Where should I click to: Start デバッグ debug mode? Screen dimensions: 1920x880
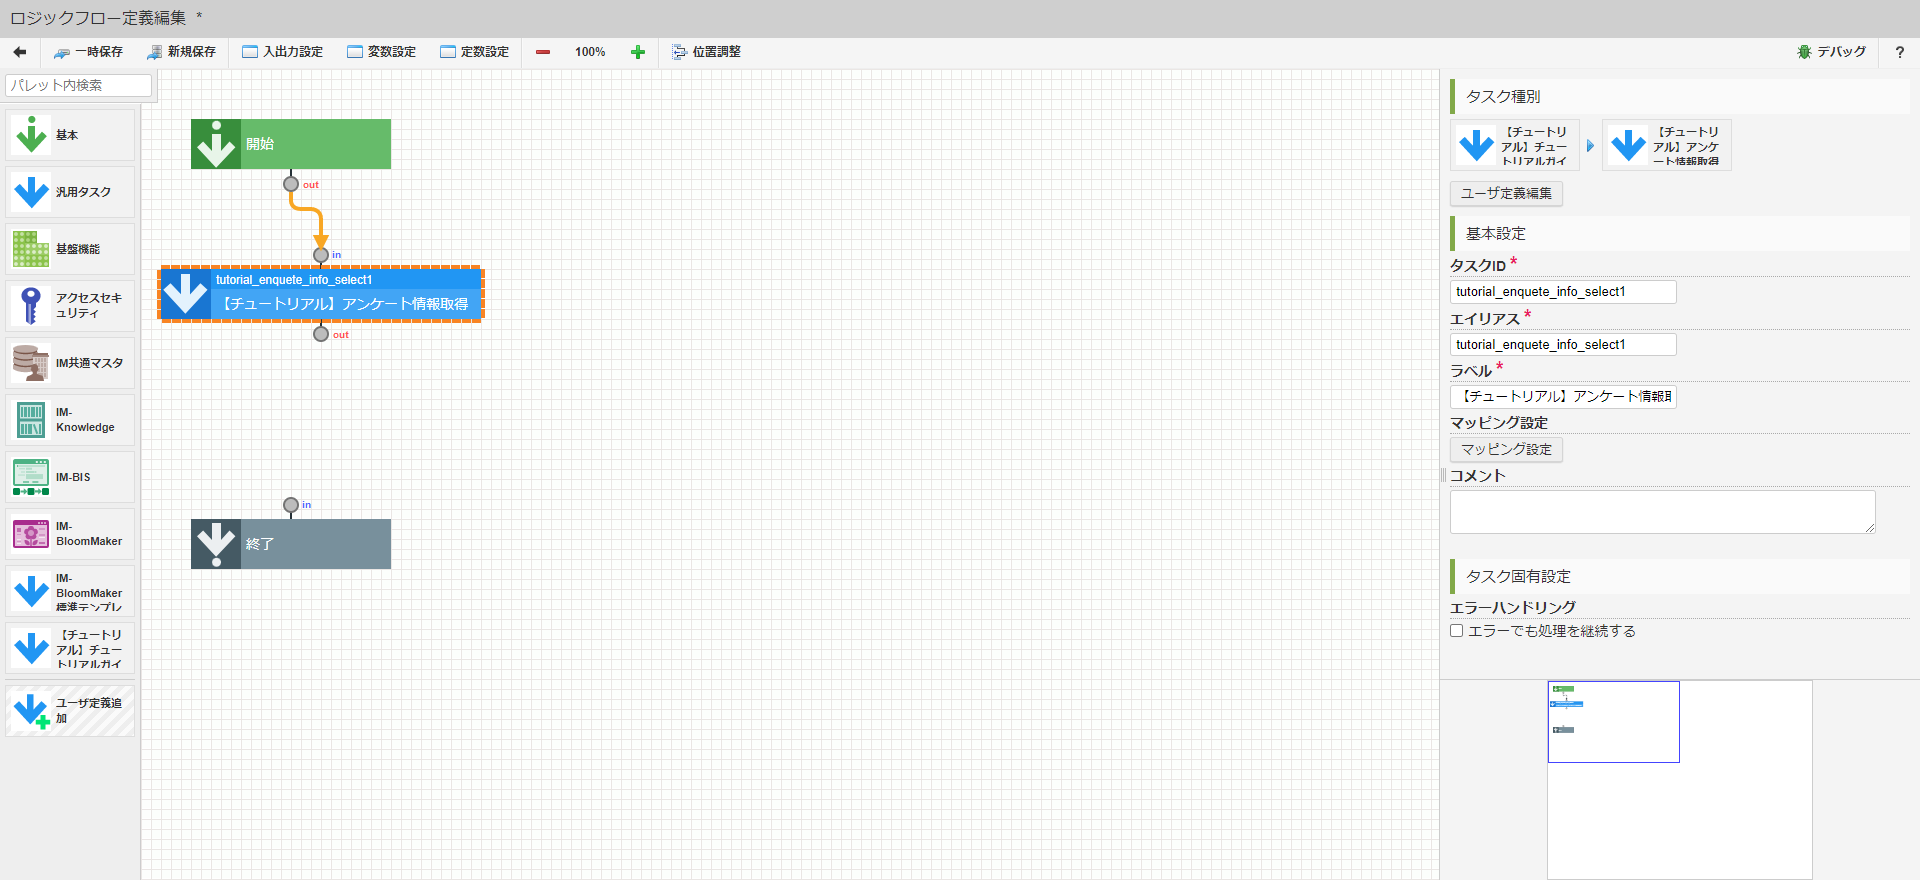tap(1832, 52)
